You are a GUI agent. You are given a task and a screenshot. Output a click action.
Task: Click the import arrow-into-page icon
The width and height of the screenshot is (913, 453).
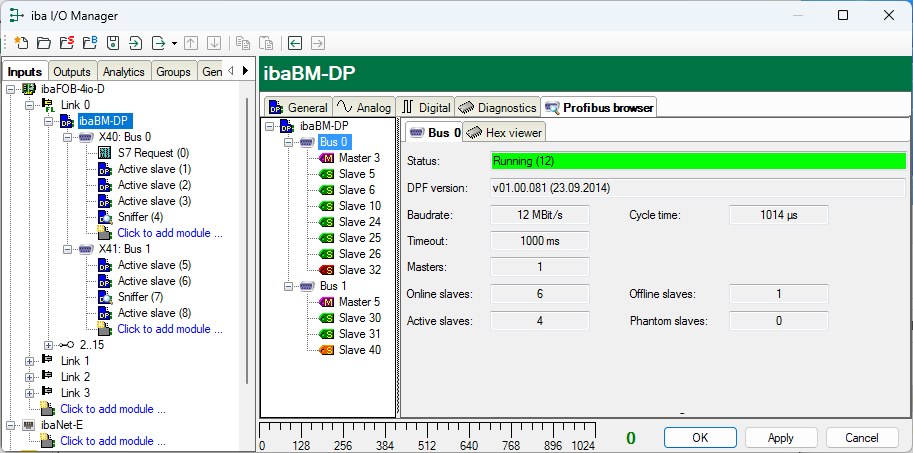[x=136, y=43]
